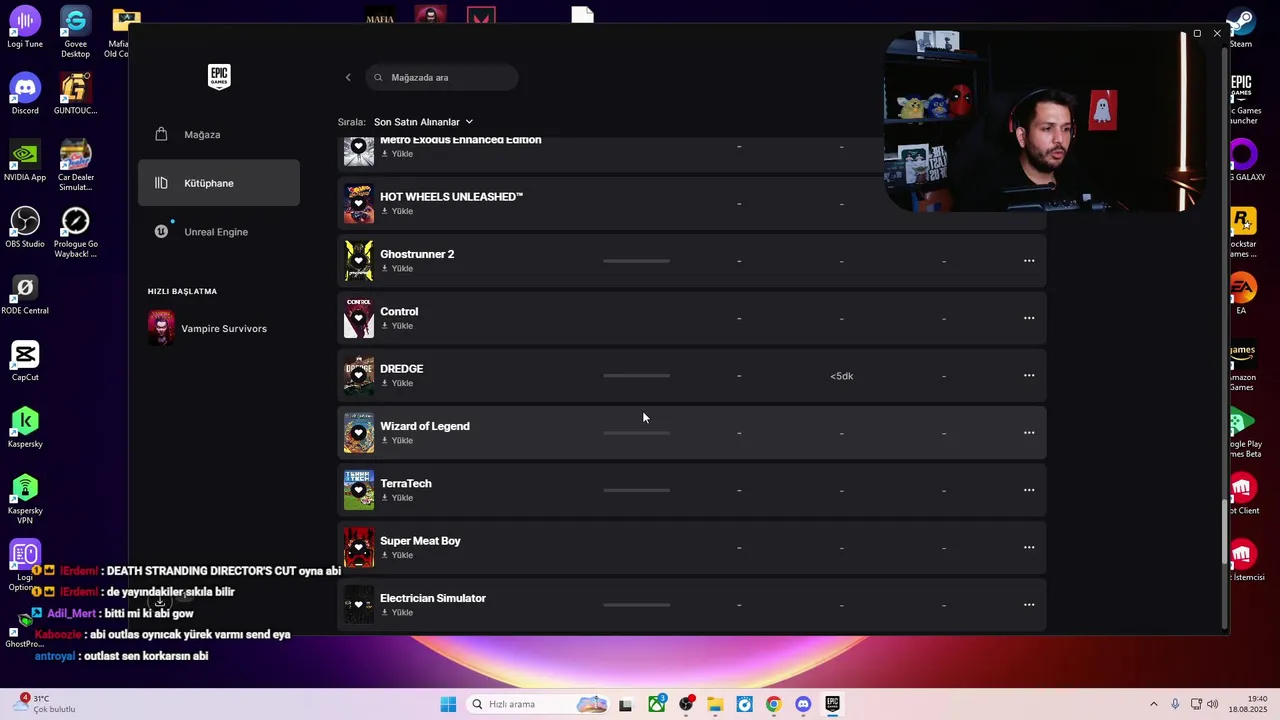Screen dimensions: 1280x720
Task: Click Yükle under DREDGE
Action: [397, 383]
